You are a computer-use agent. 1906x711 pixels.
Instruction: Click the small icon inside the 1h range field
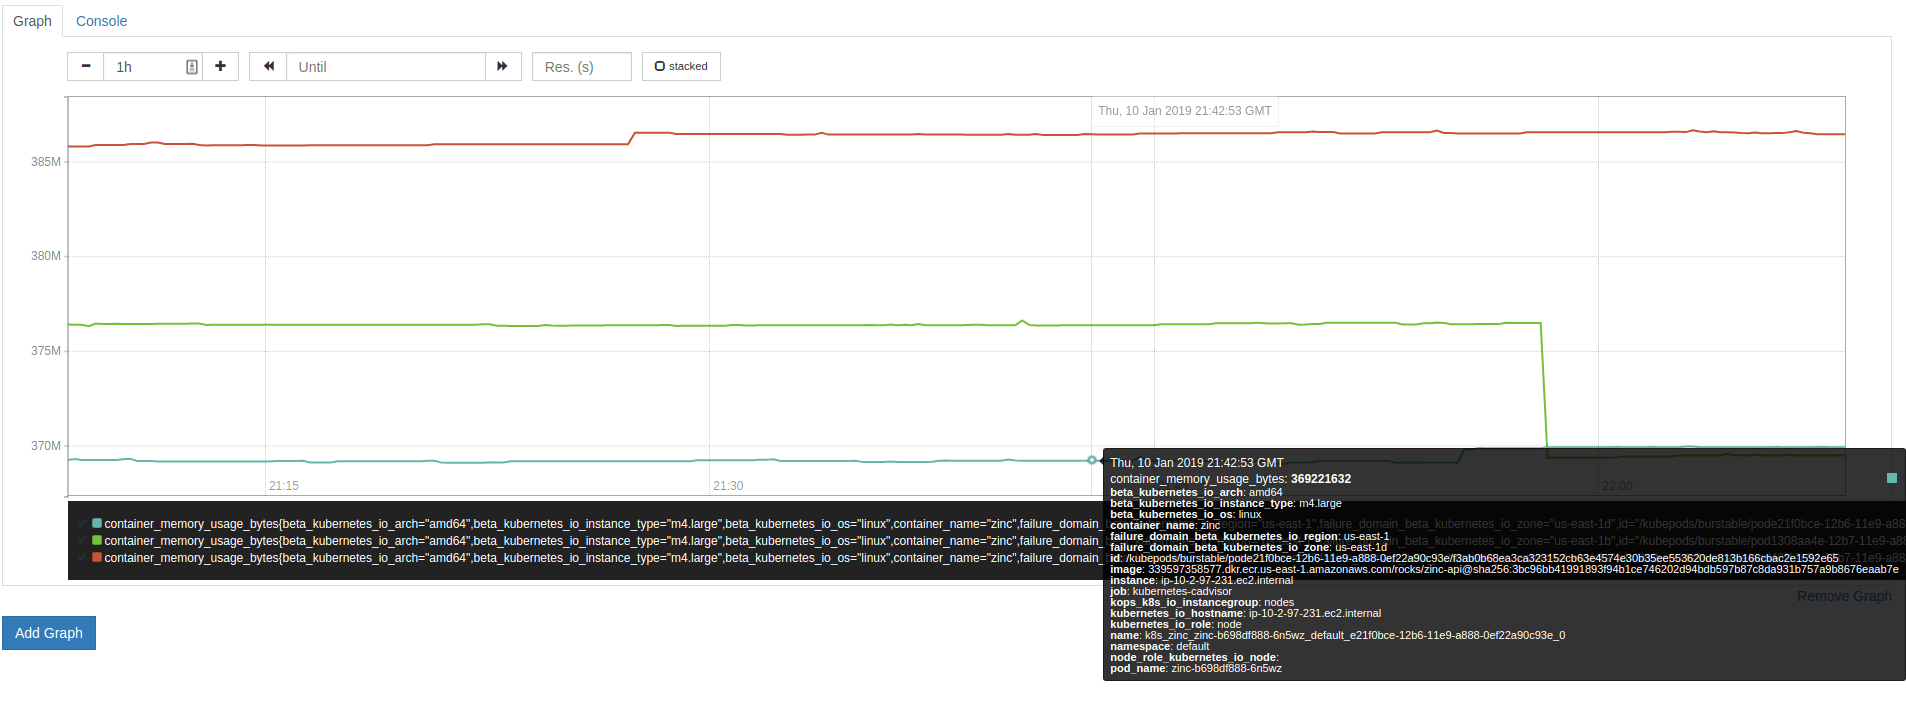point(191,67)
